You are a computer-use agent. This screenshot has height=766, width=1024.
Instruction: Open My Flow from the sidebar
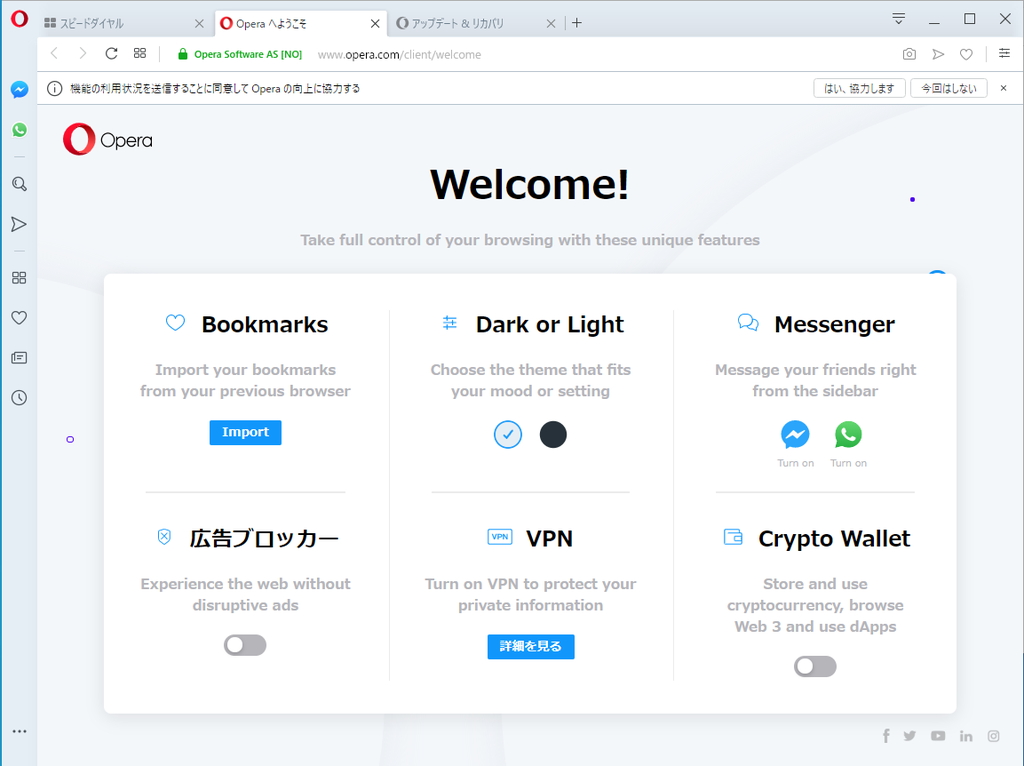18,224
